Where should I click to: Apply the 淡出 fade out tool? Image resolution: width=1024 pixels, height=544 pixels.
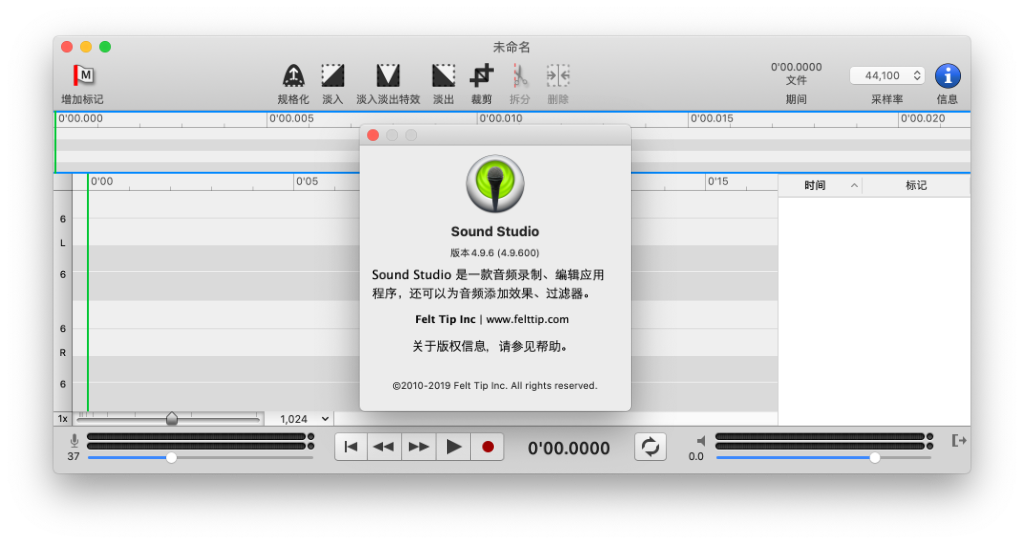coord(443,76)
